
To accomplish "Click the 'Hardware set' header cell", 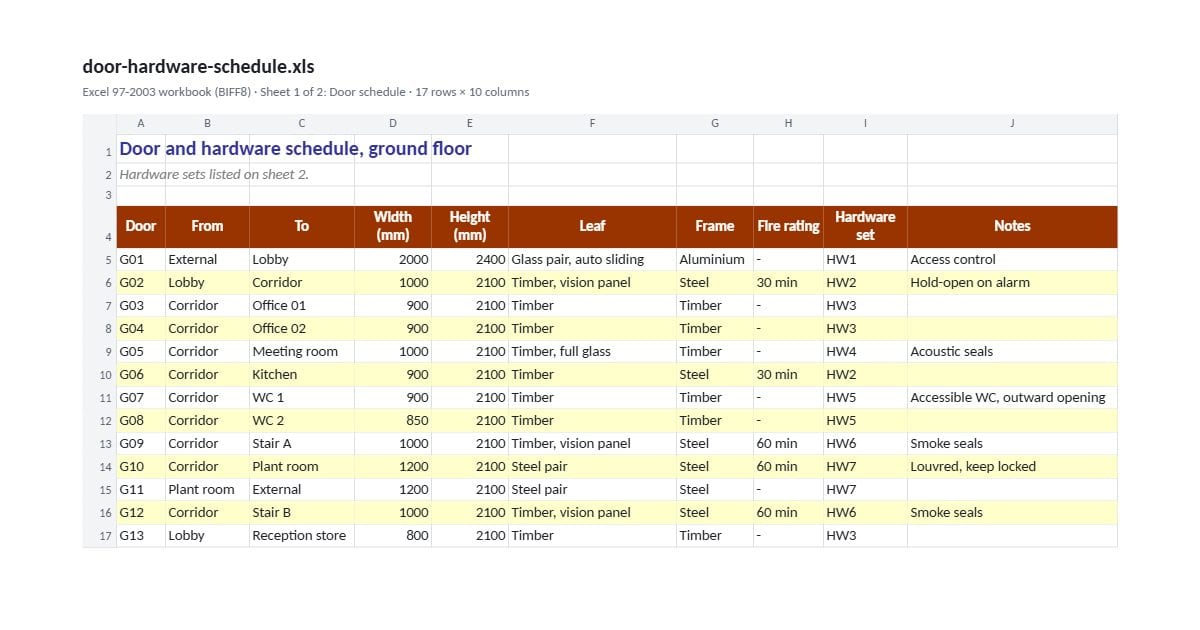I will pos(865,227).
